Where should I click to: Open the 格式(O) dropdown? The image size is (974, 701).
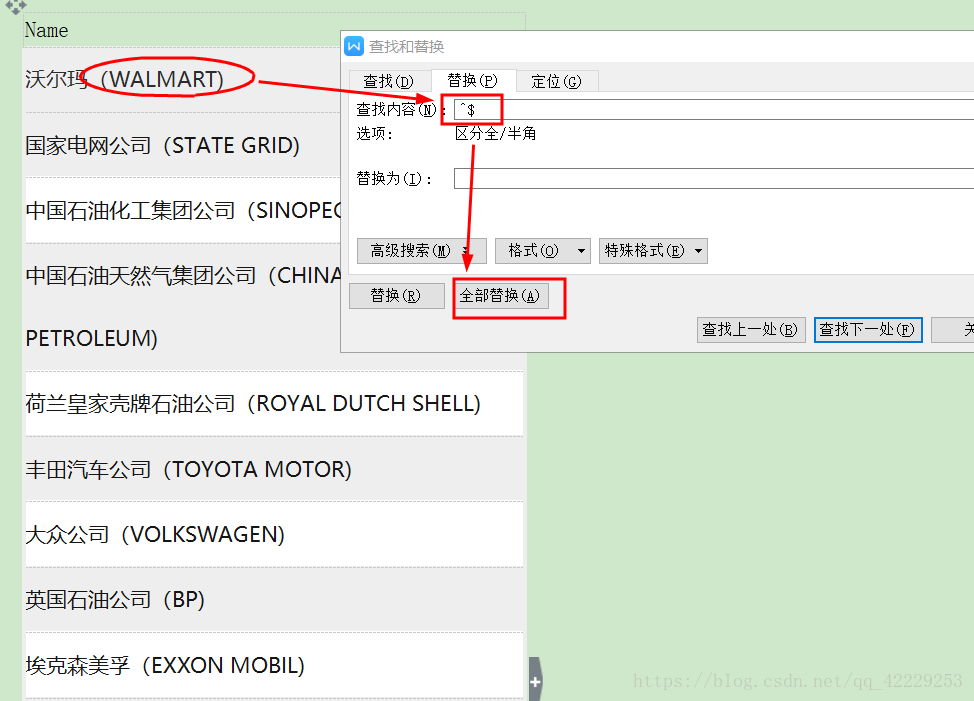(542, 251)
